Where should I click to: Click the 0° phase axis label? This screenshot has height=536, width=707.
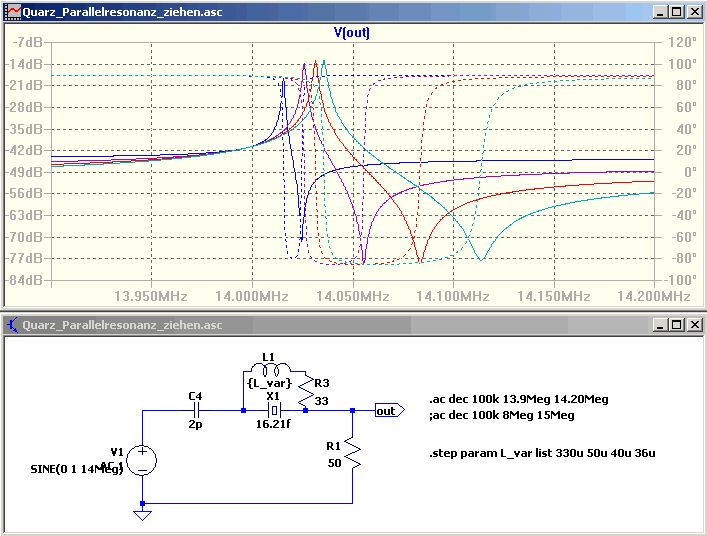click(690, 172)
